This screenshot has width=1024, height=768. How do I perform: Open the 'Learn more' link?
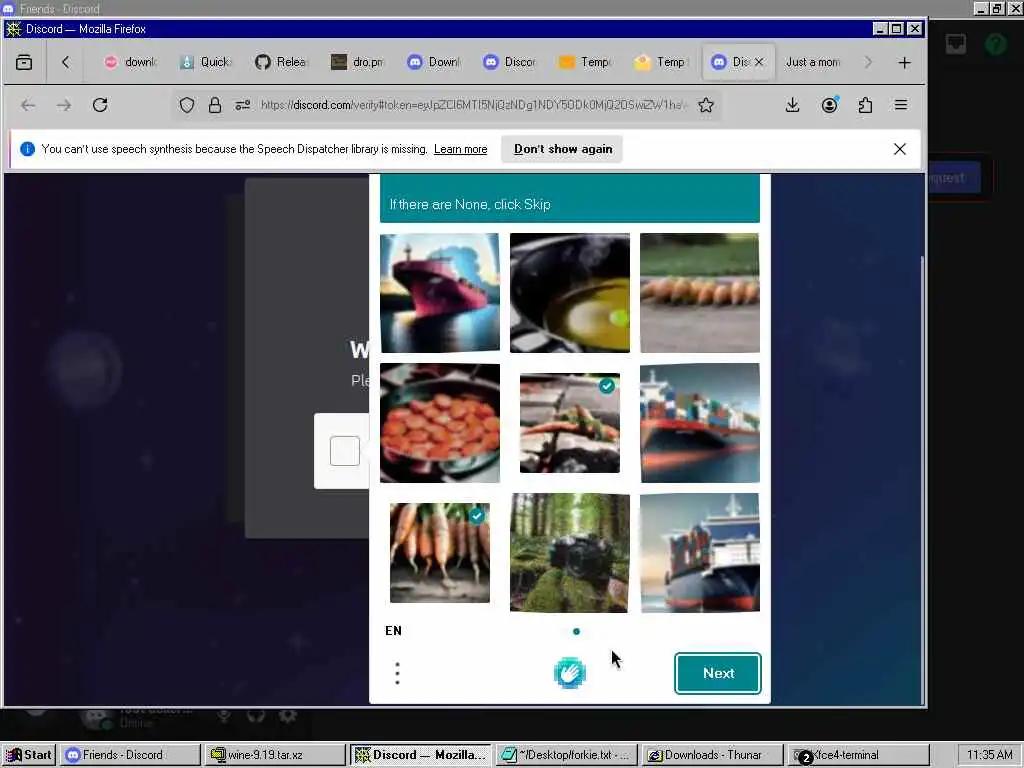point(460,149)
